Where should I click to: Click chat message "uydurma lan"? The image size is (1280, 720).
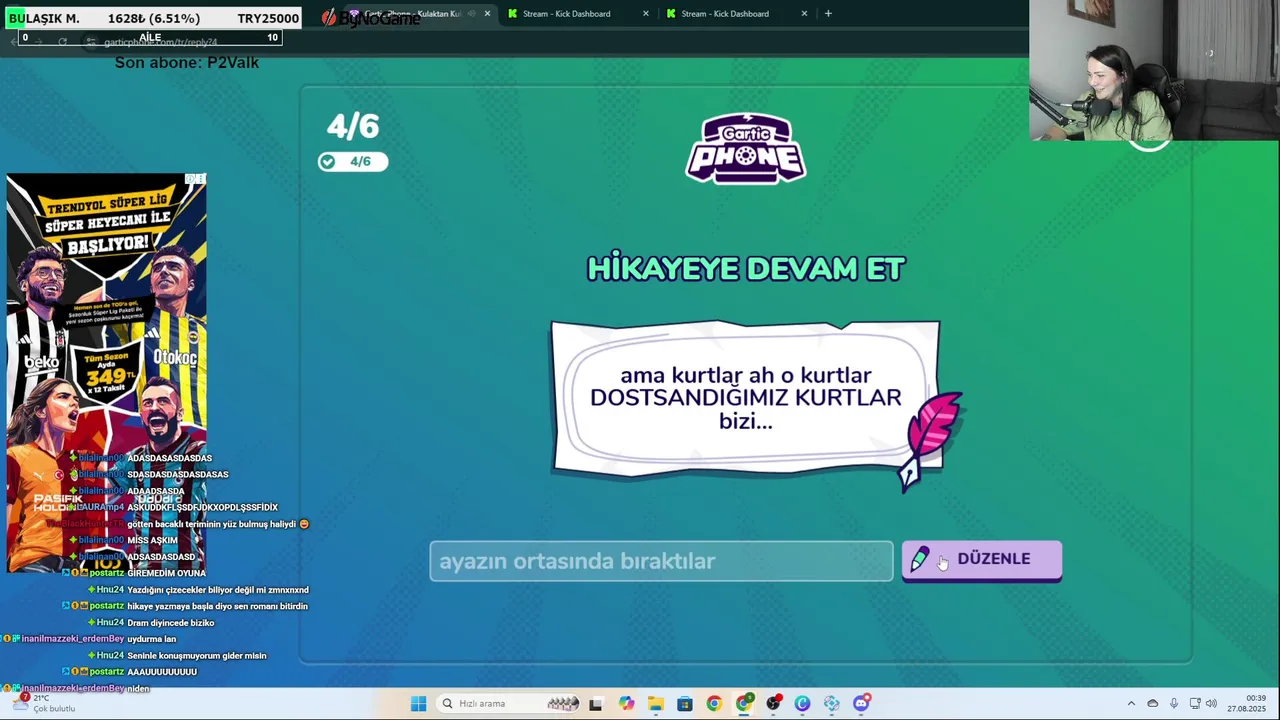(151, 639)
